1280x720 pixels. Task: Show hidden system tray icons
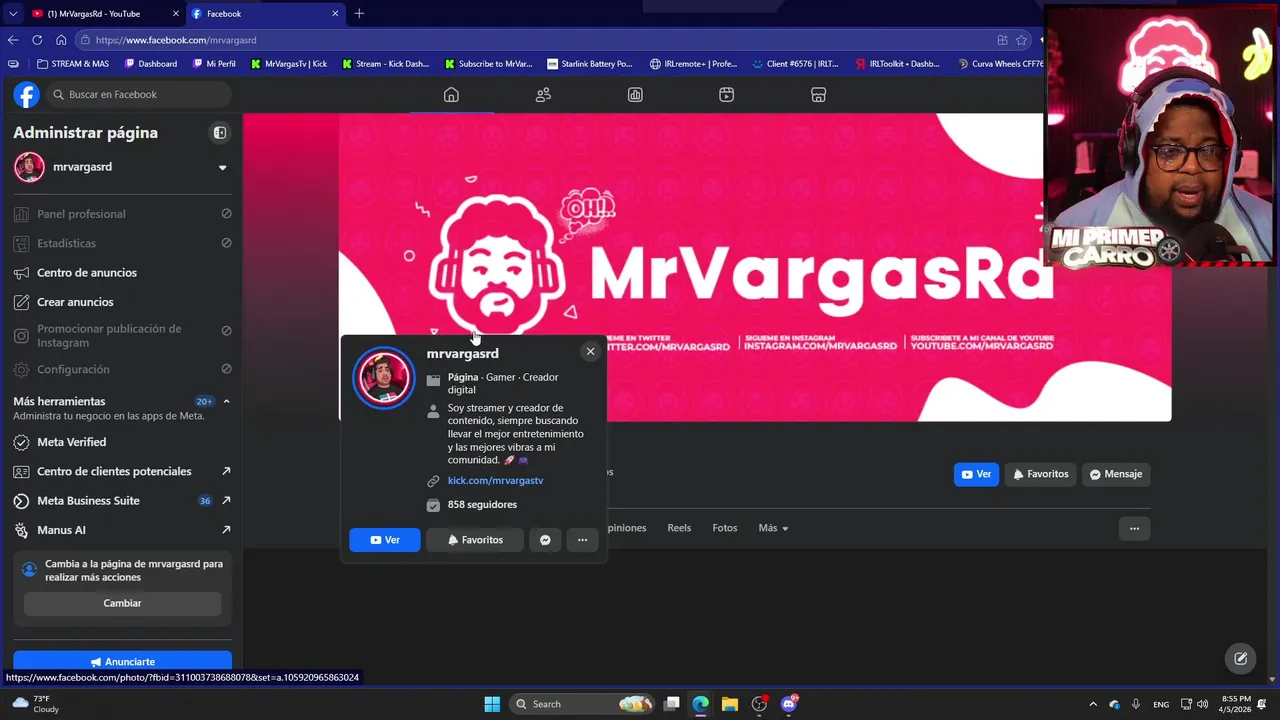[1092, 704]
